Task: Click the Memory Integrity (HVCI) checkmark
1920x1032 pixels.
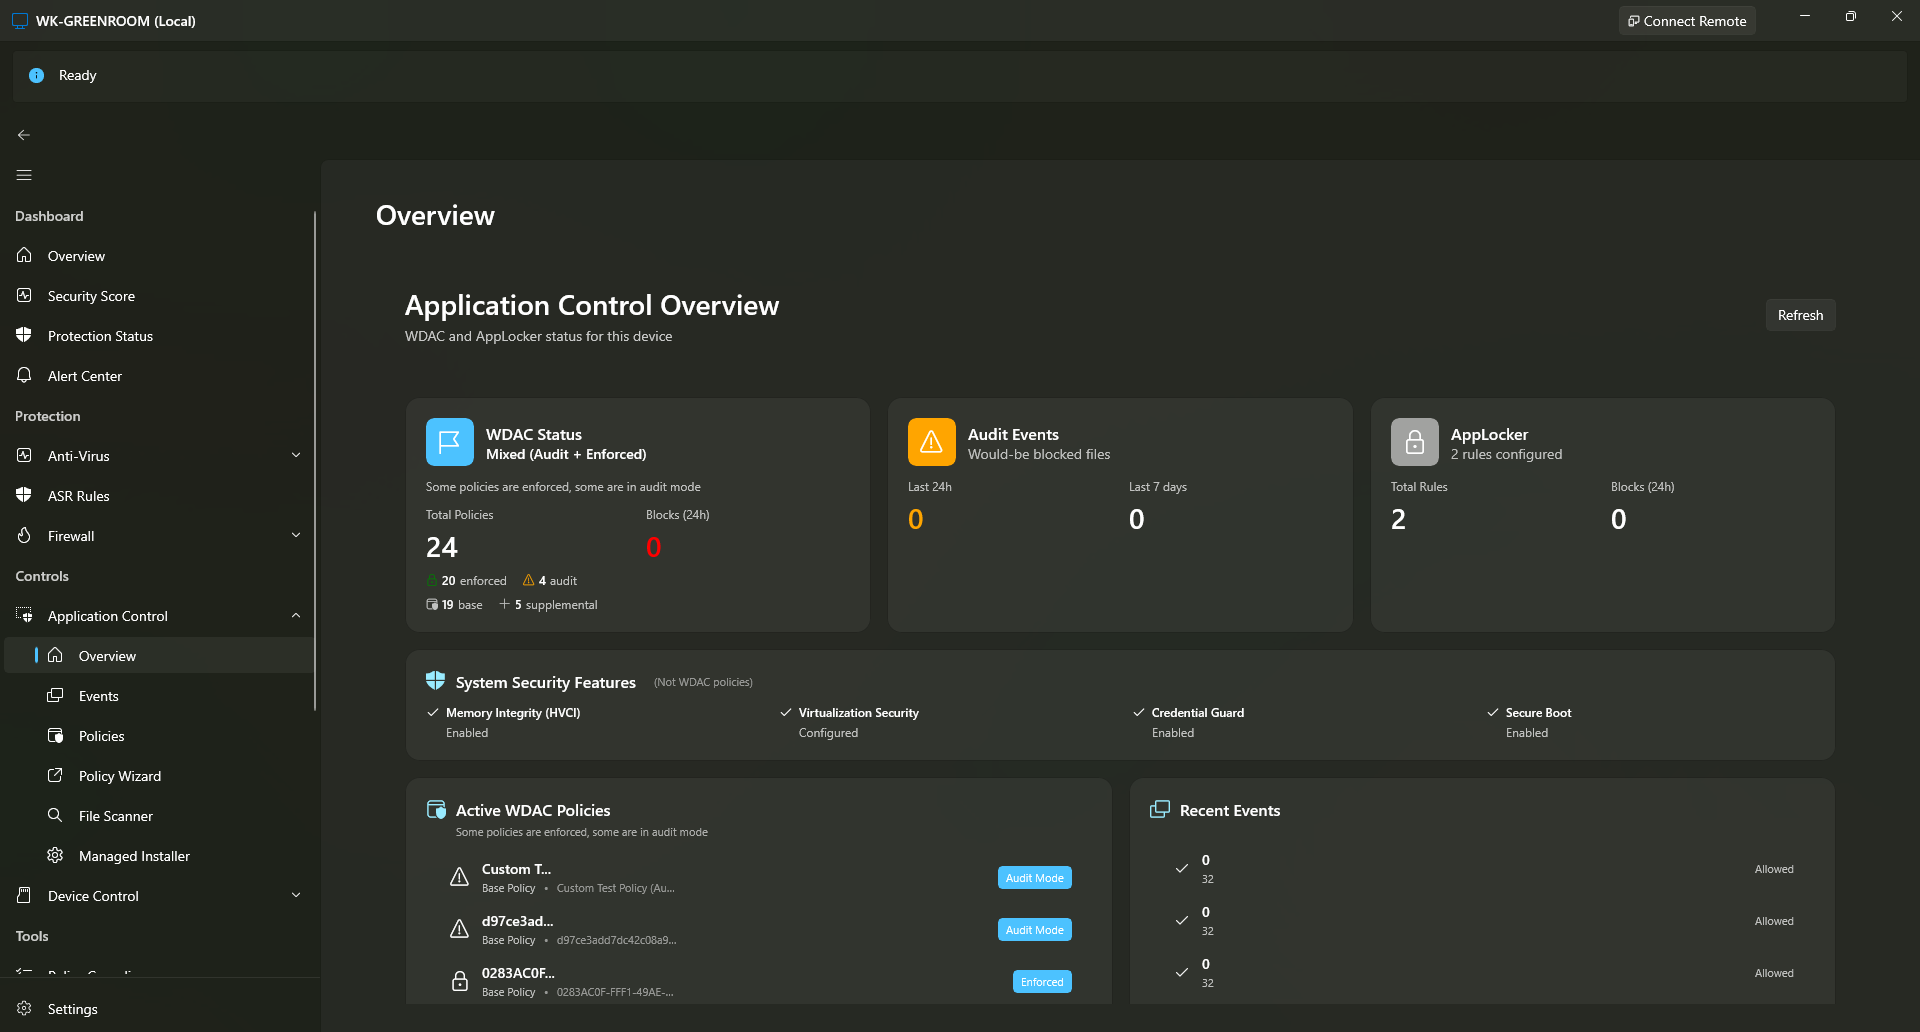Action: [433, 712]
